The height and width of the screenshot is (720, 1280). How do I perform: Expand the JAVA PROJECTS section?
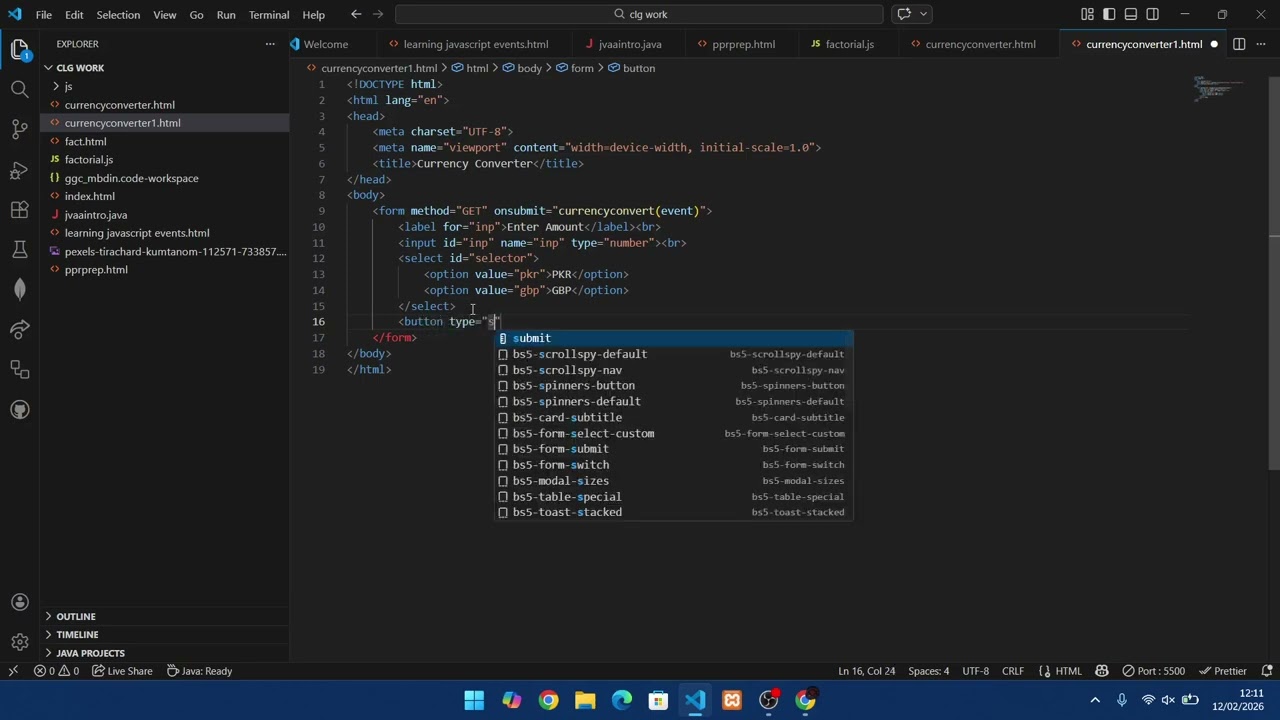coord(90,653)
